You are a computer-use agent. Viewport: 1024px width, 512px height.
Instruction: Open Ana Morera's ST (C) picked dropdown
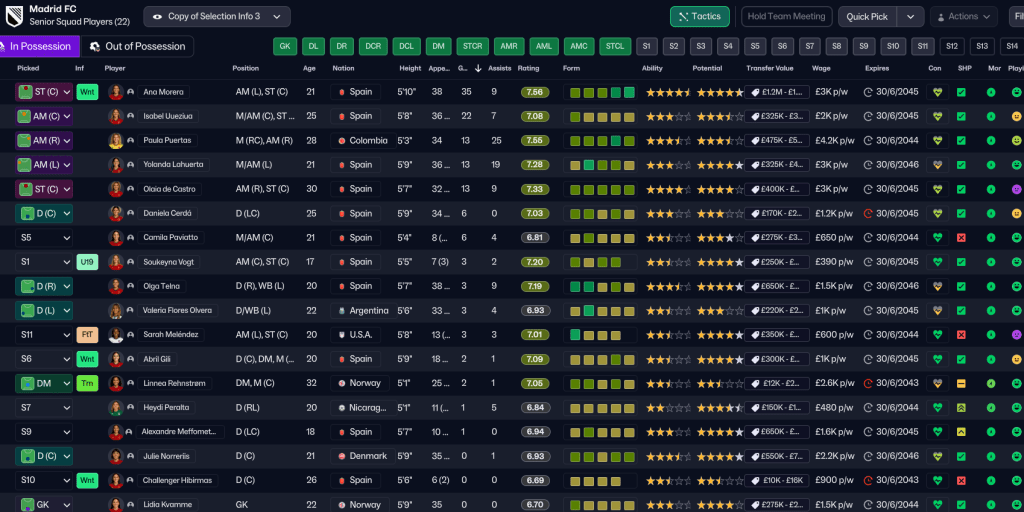[44, 92]
